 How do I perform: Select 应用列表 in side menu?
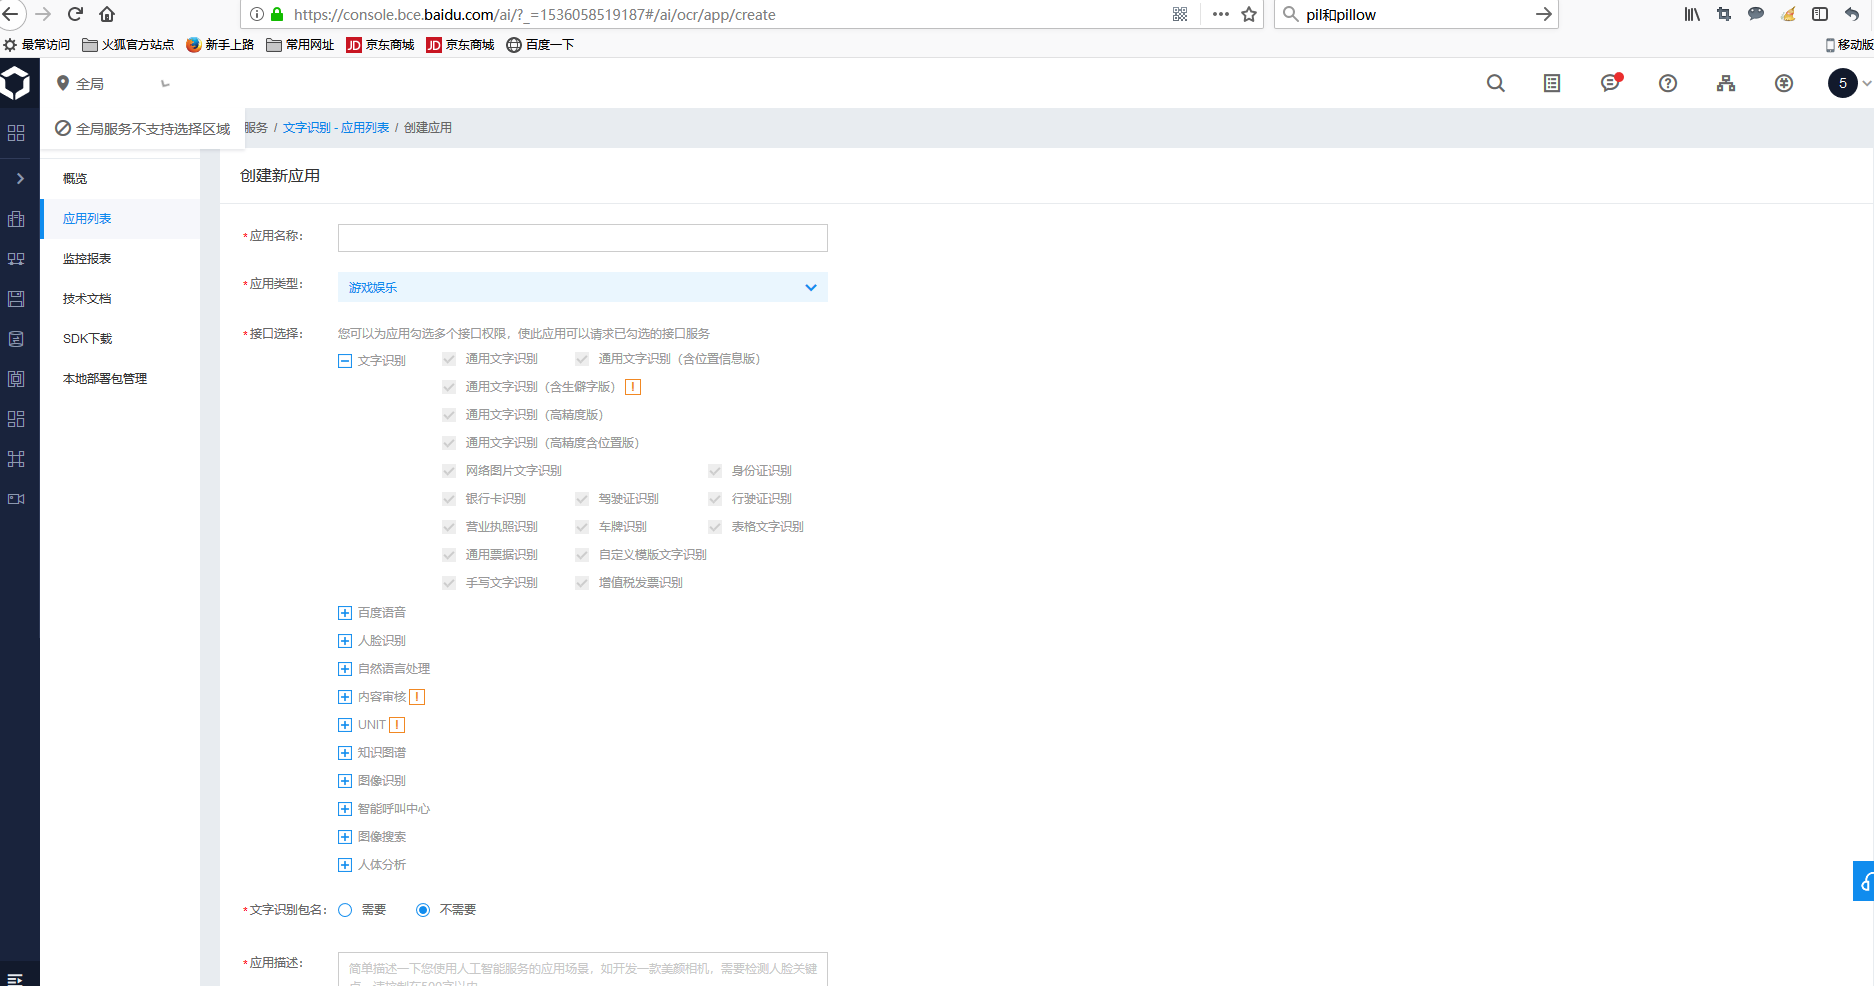tap(120, 219)
